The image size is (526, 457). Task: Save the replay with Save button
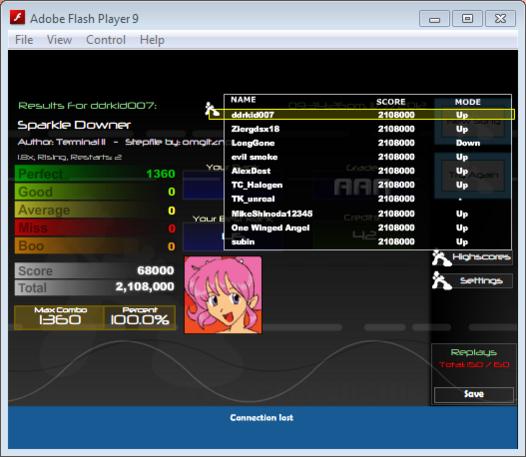point(474,394)
